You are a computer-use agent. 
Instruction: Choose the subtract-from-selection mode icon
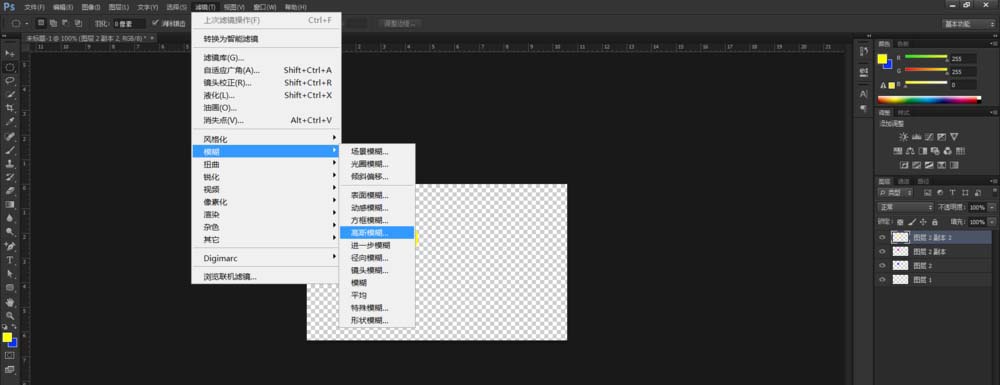click(65, 24)
